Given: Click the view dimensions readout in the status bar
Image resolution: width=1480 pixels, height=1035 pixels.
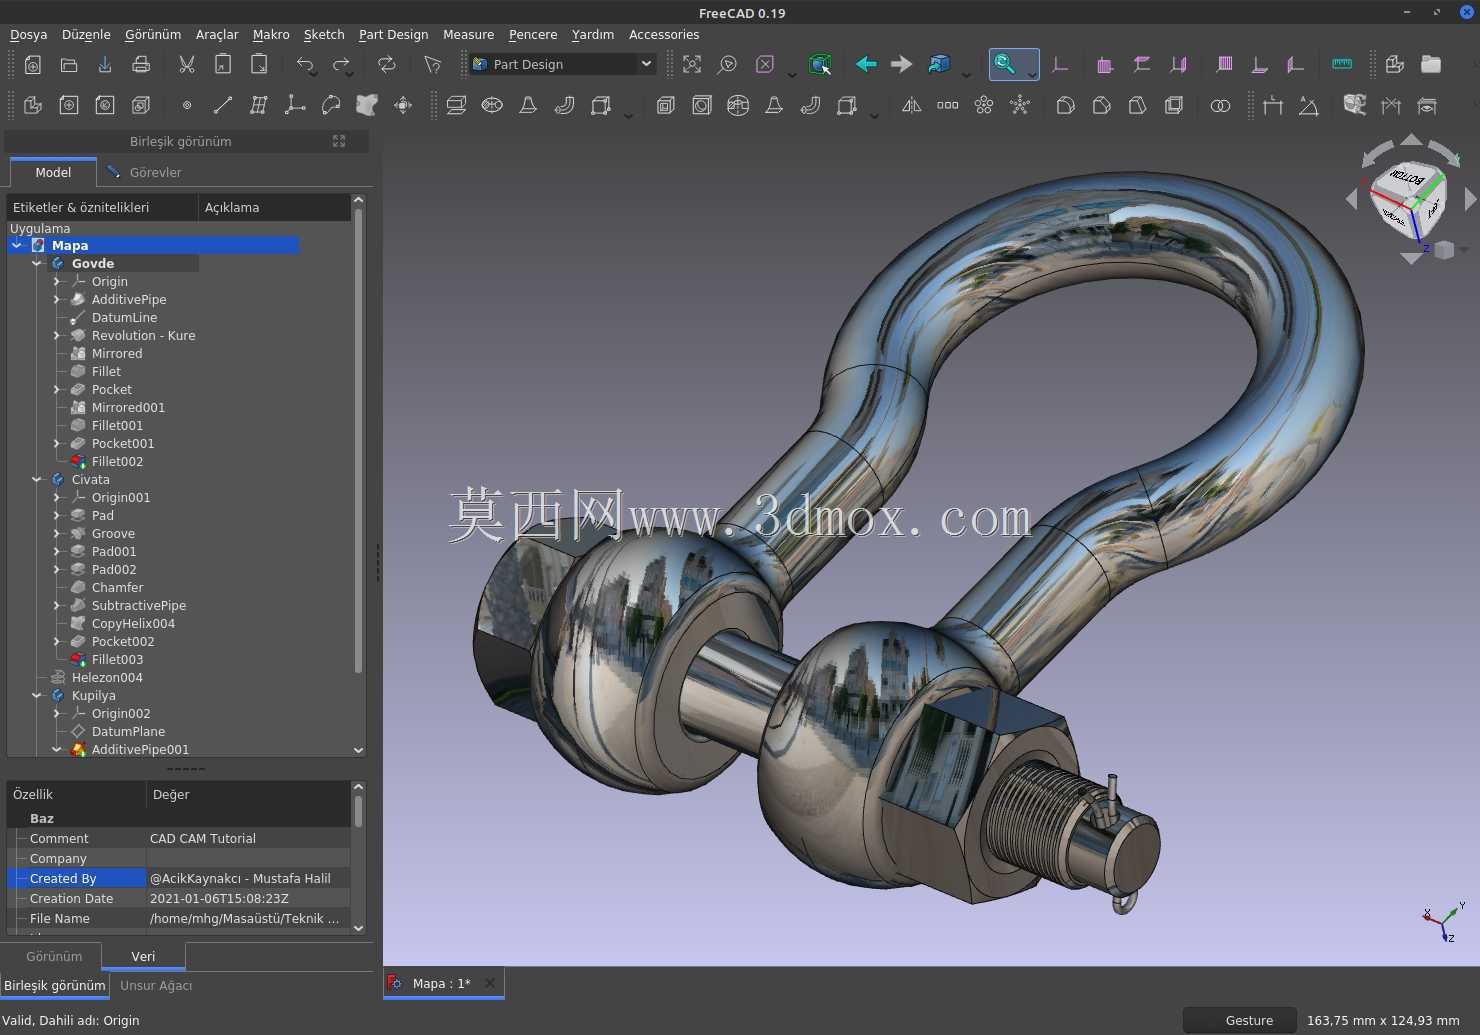Looking at the screenshot, I should 1383,1021.
